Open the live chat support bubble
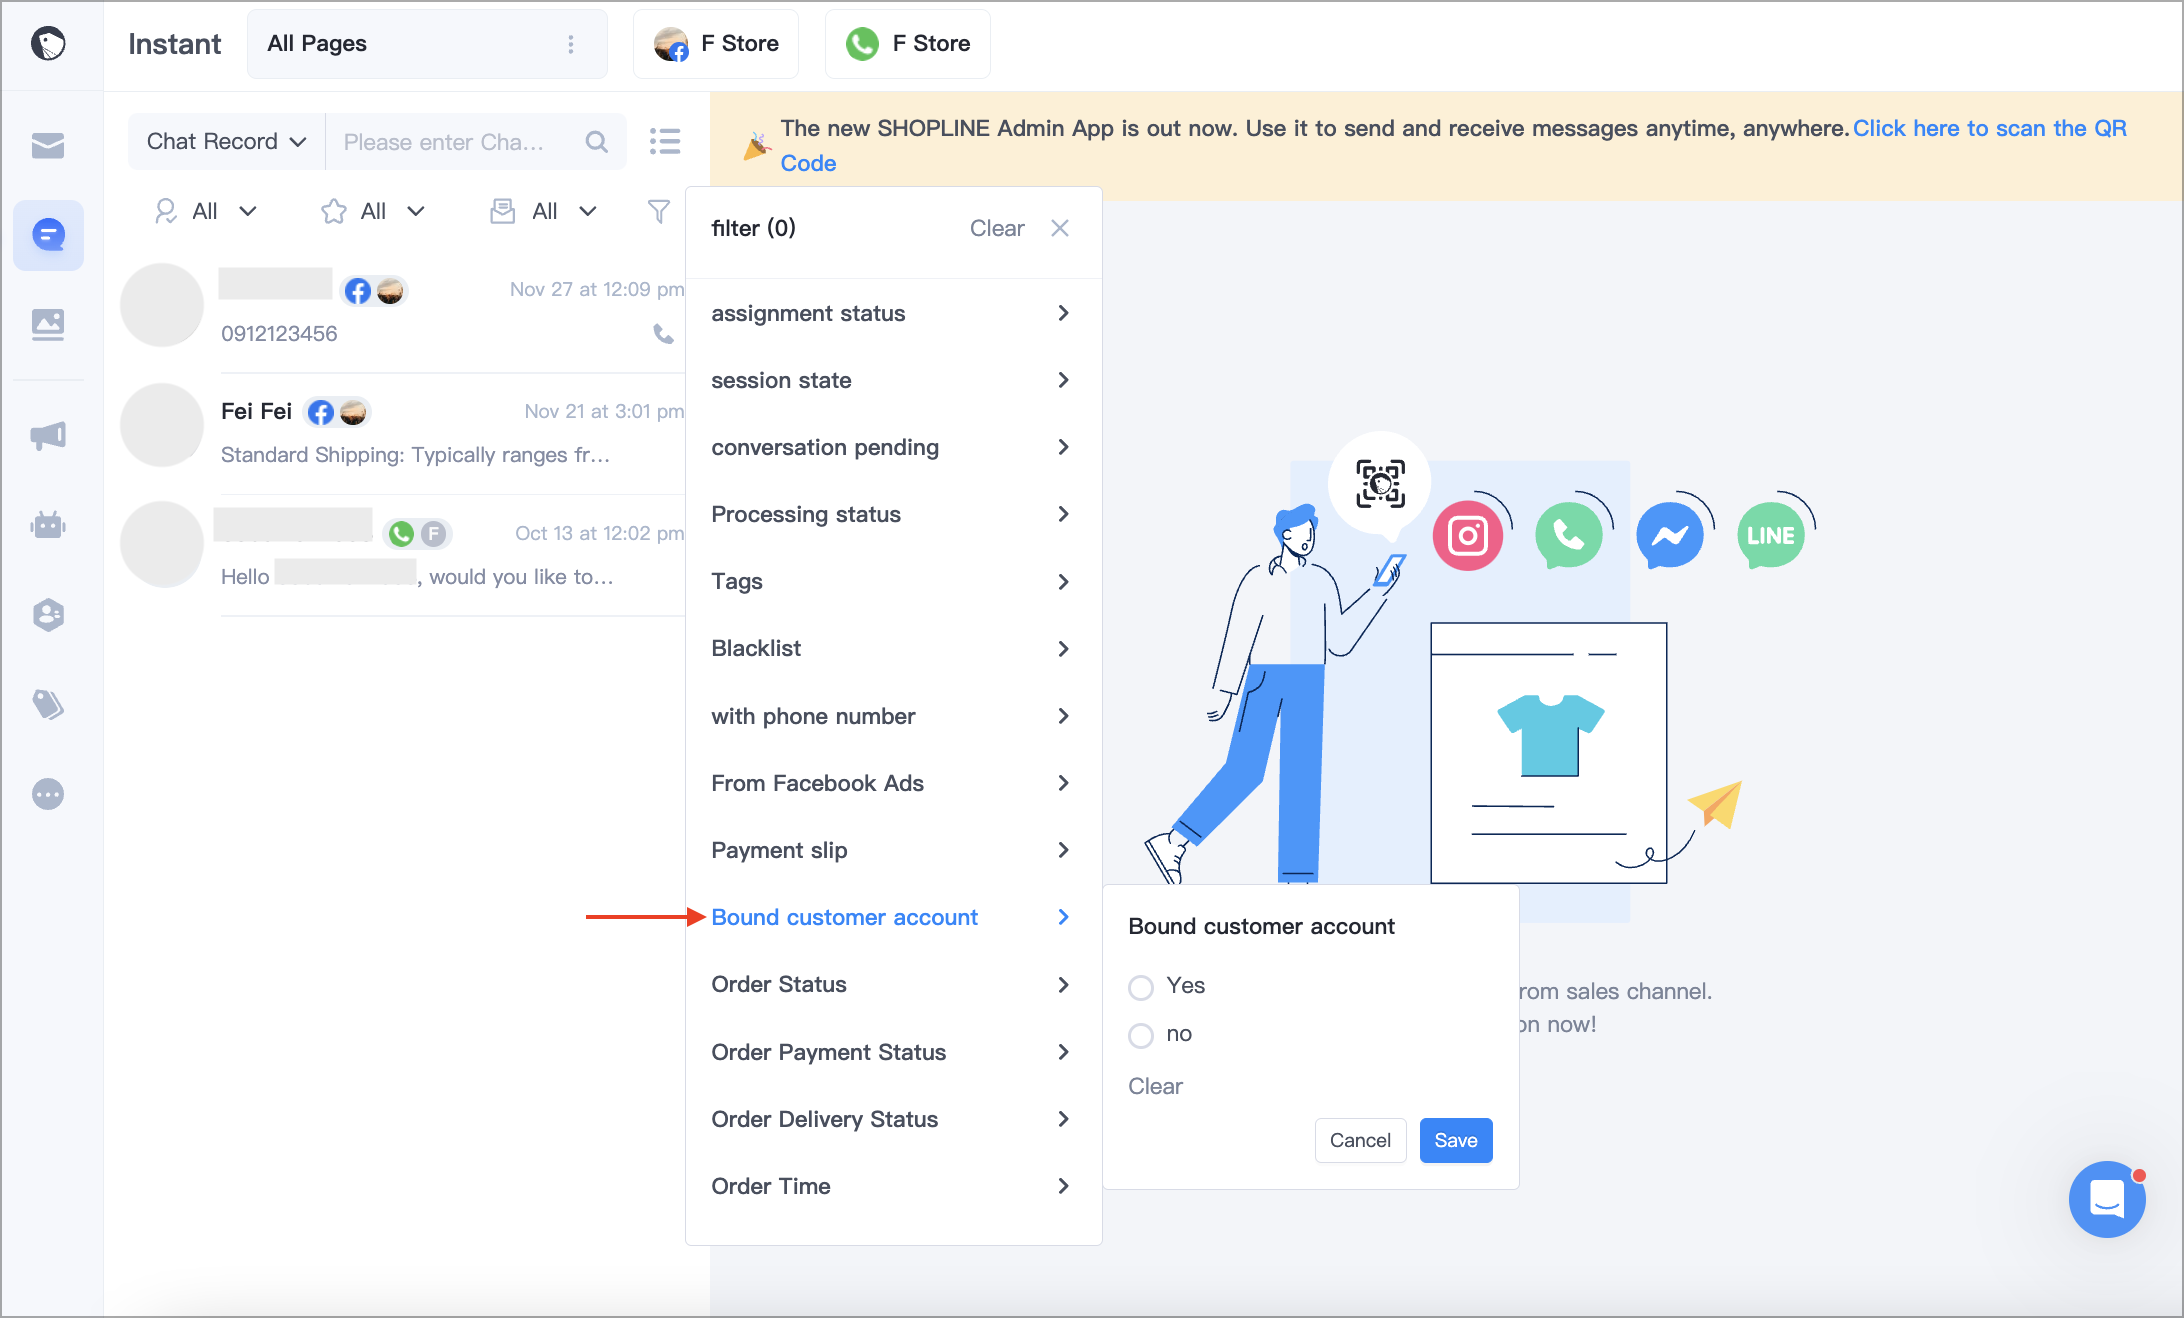 [x=2107, y=1198]
